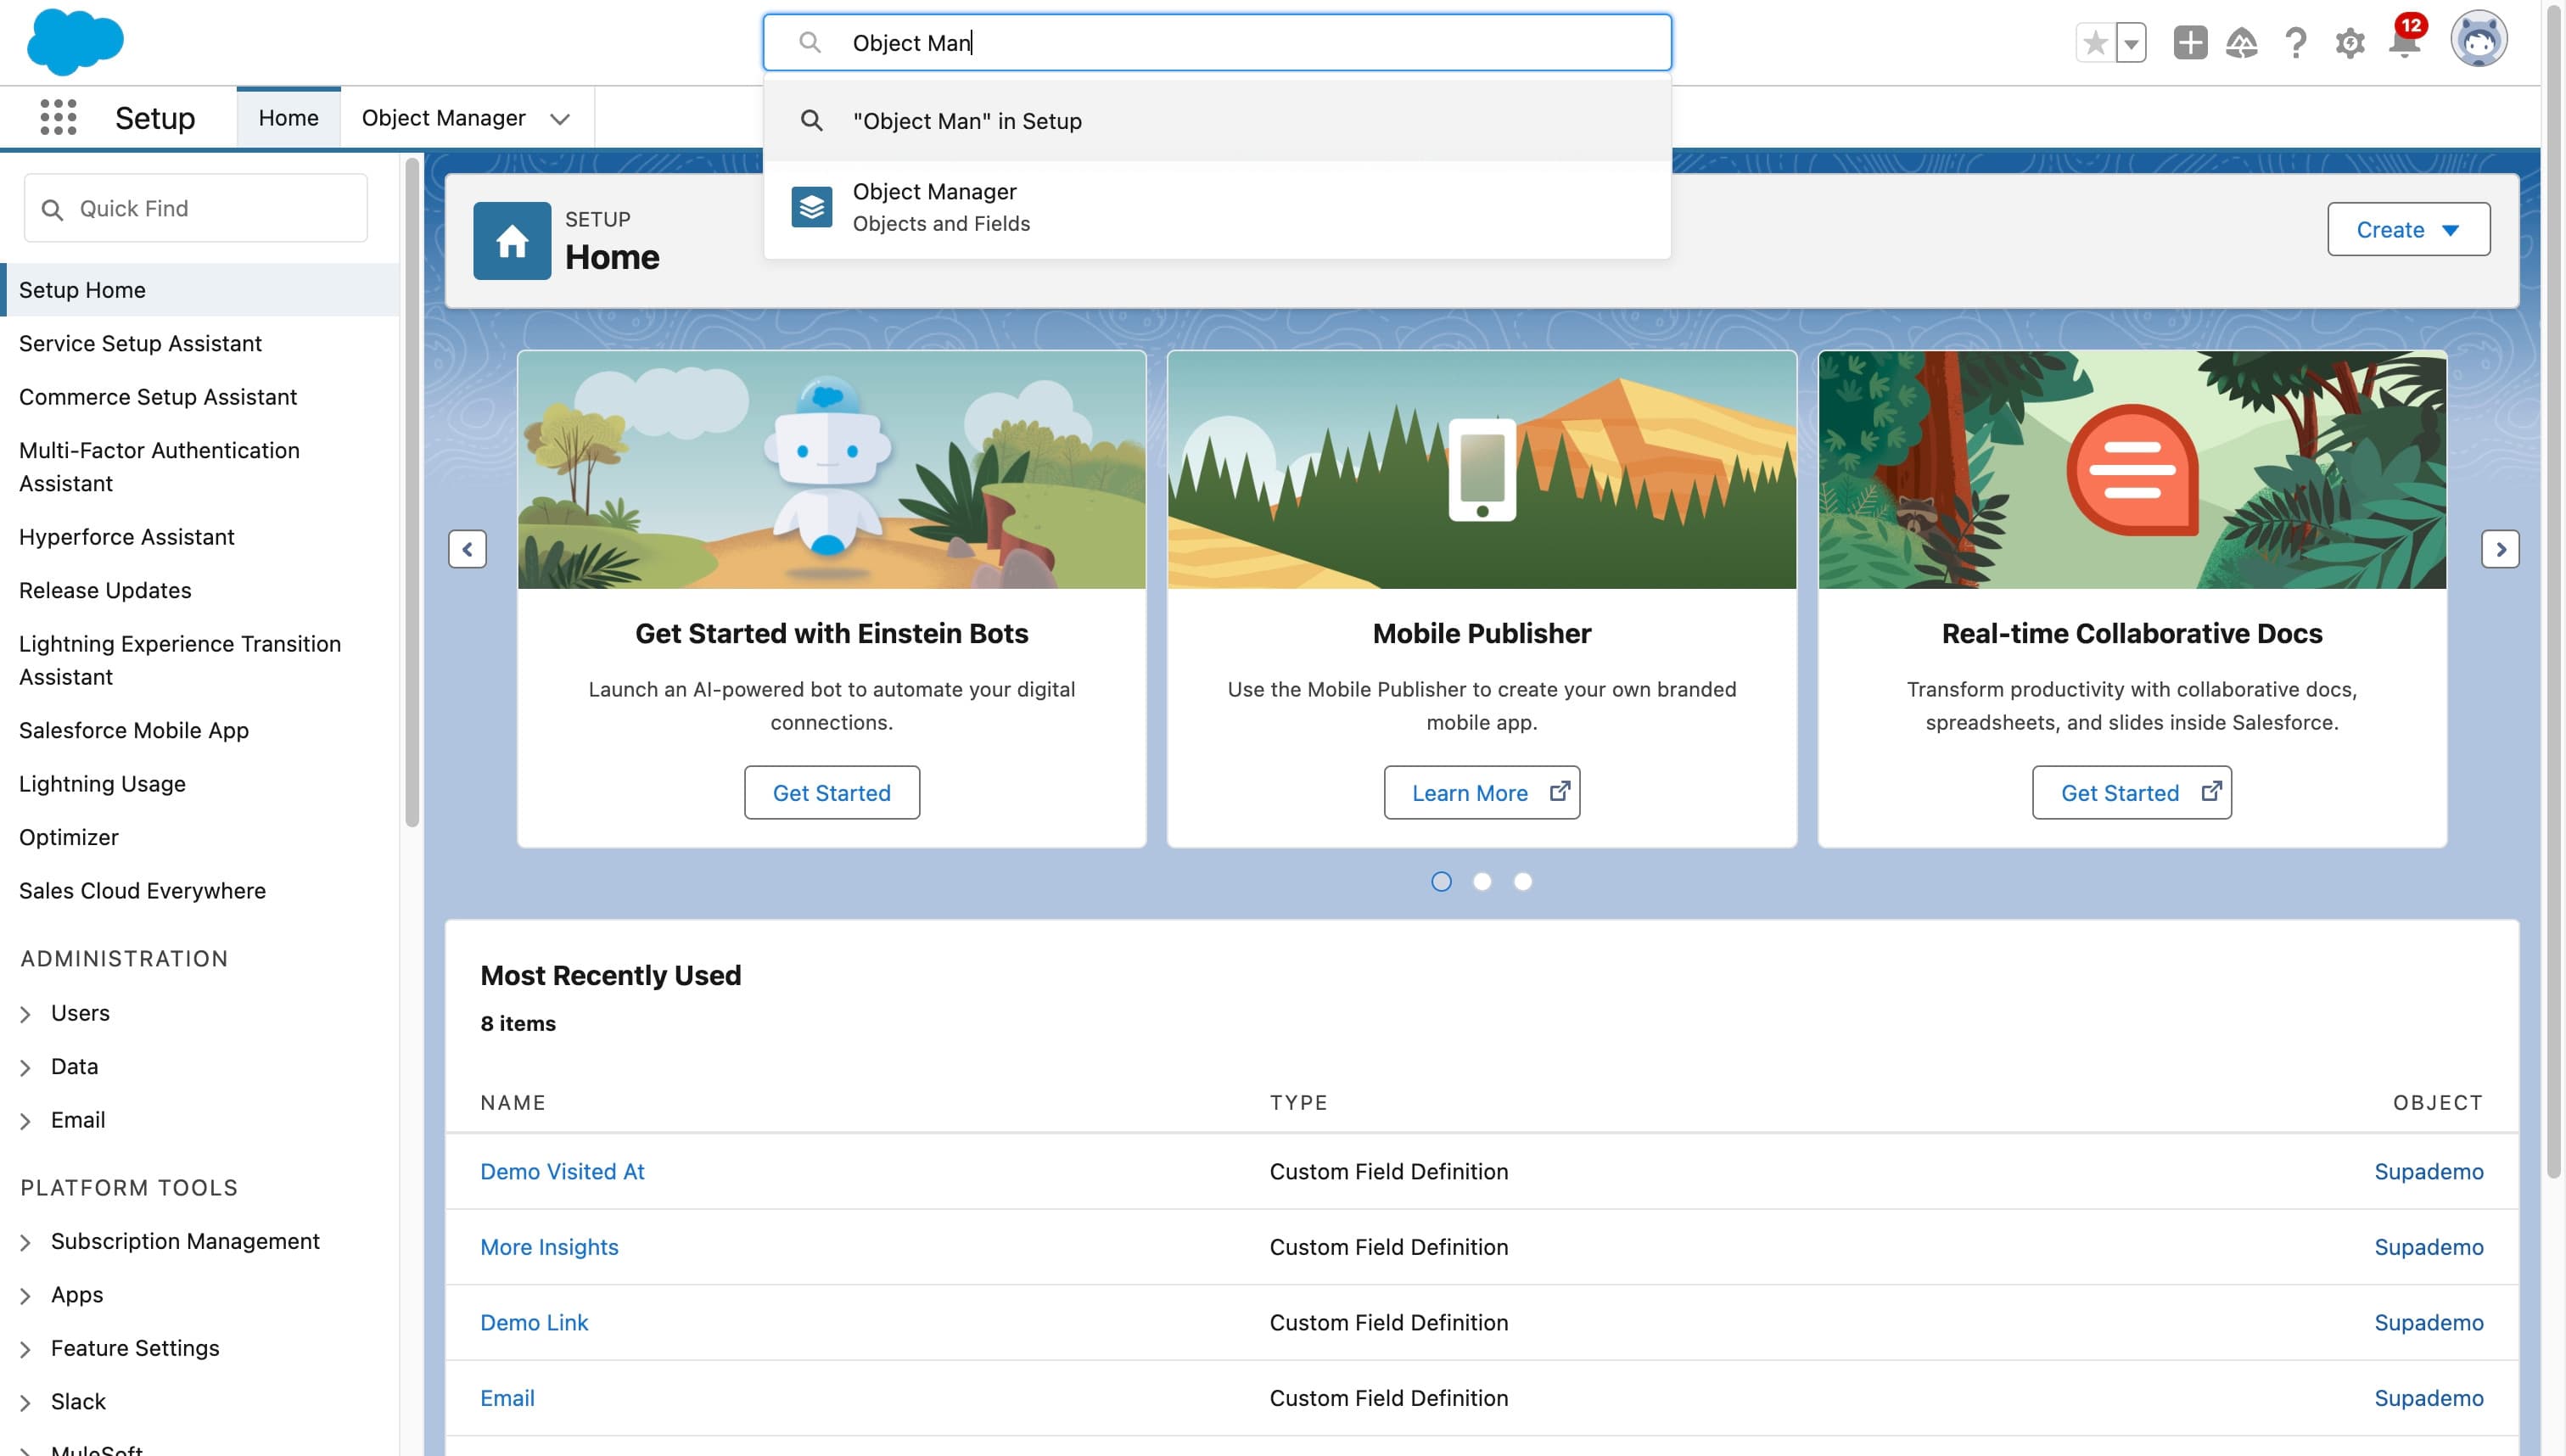Open the Demo Link field

534,1322
